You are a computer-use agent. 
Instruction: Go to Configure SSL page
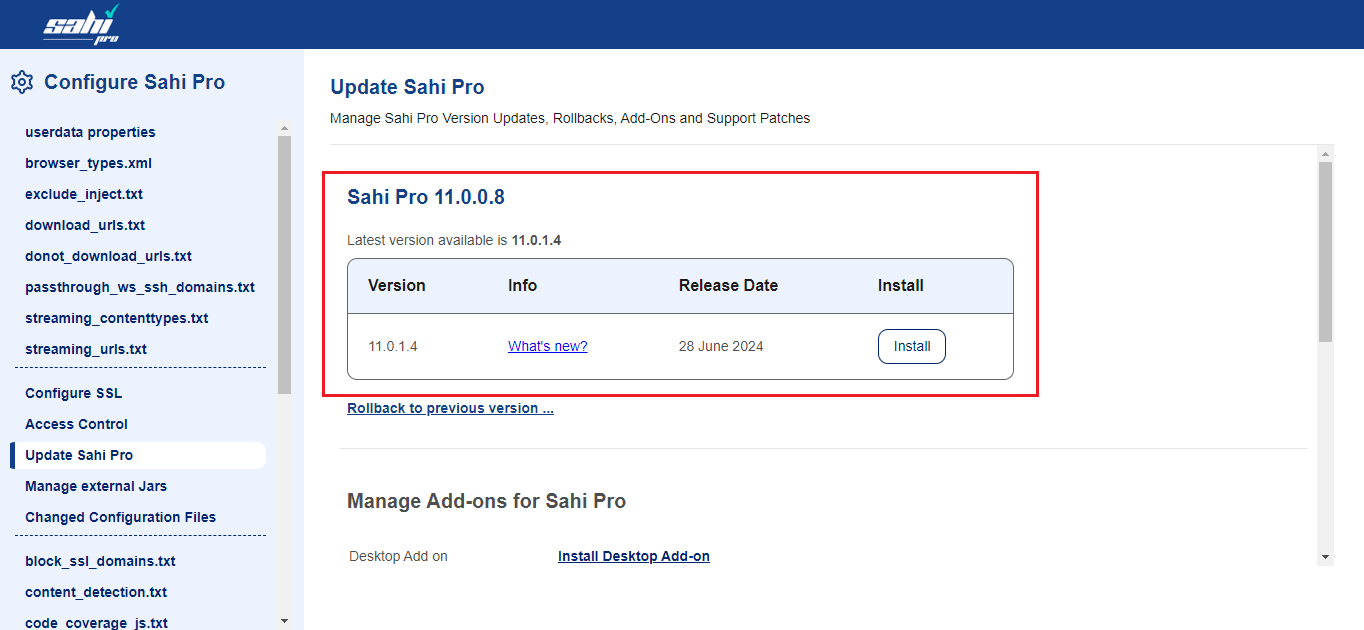click(x=73, y=393)
